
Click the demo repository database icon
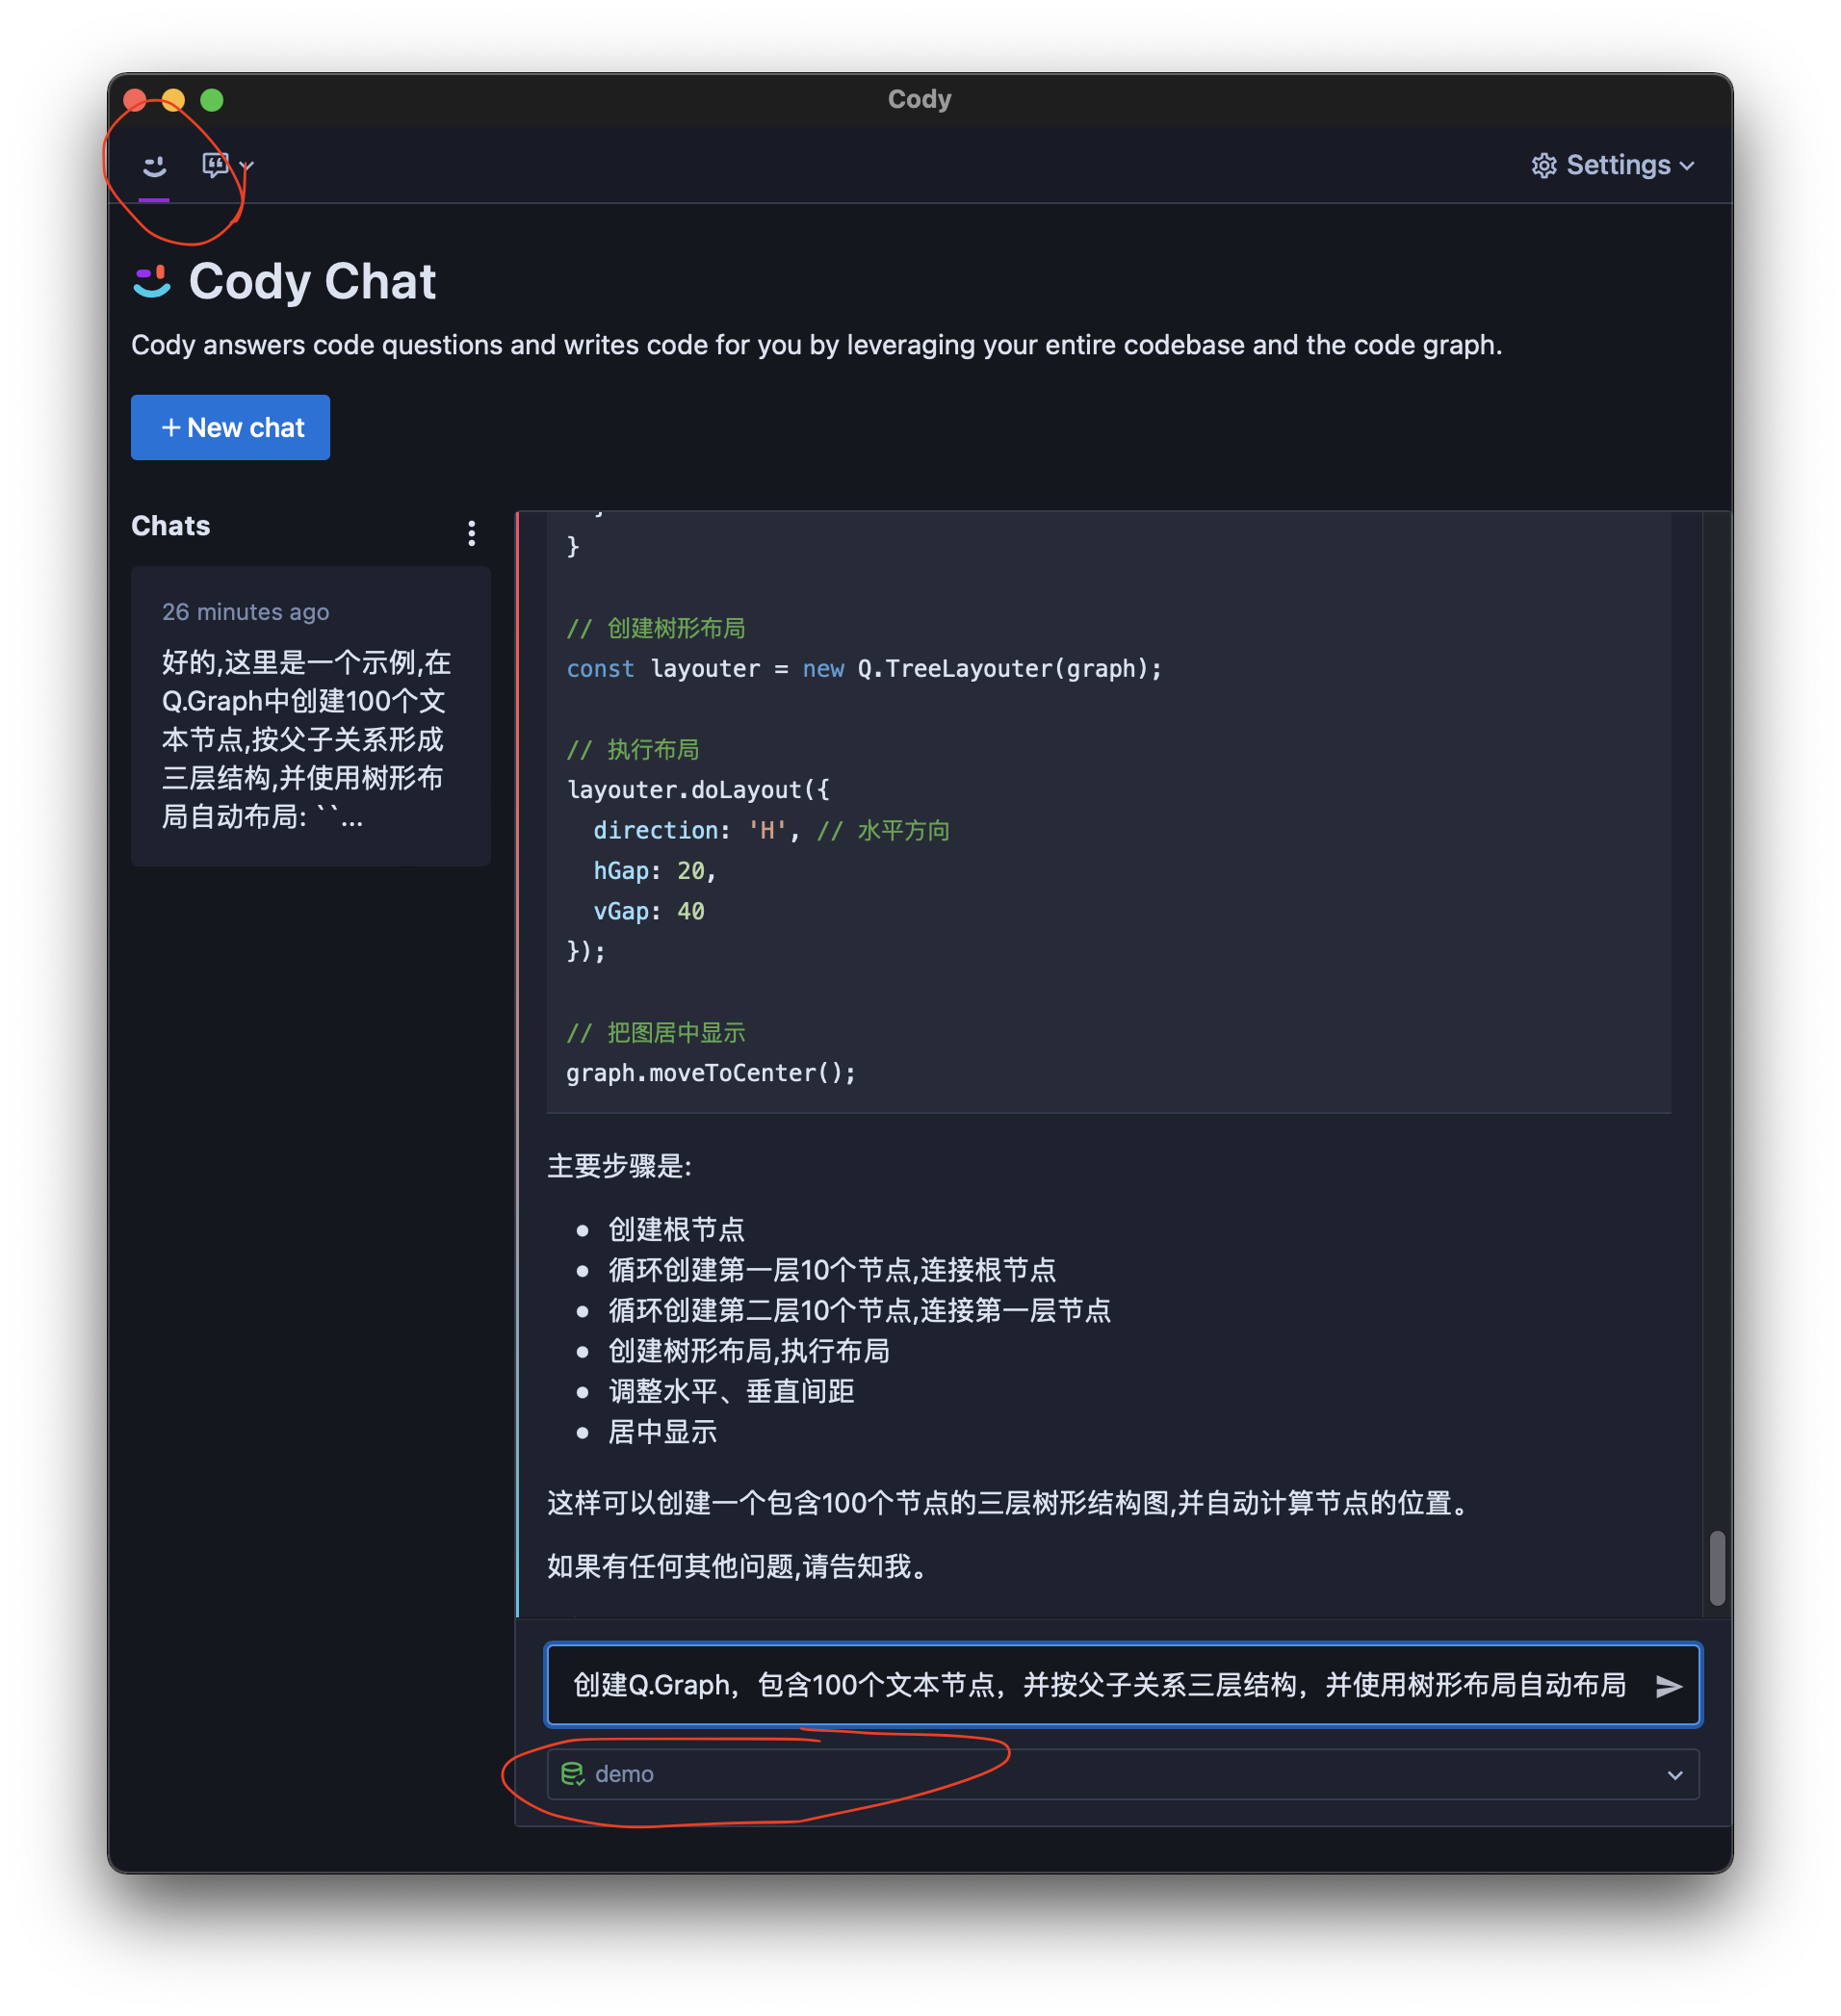pos(572,1774)
